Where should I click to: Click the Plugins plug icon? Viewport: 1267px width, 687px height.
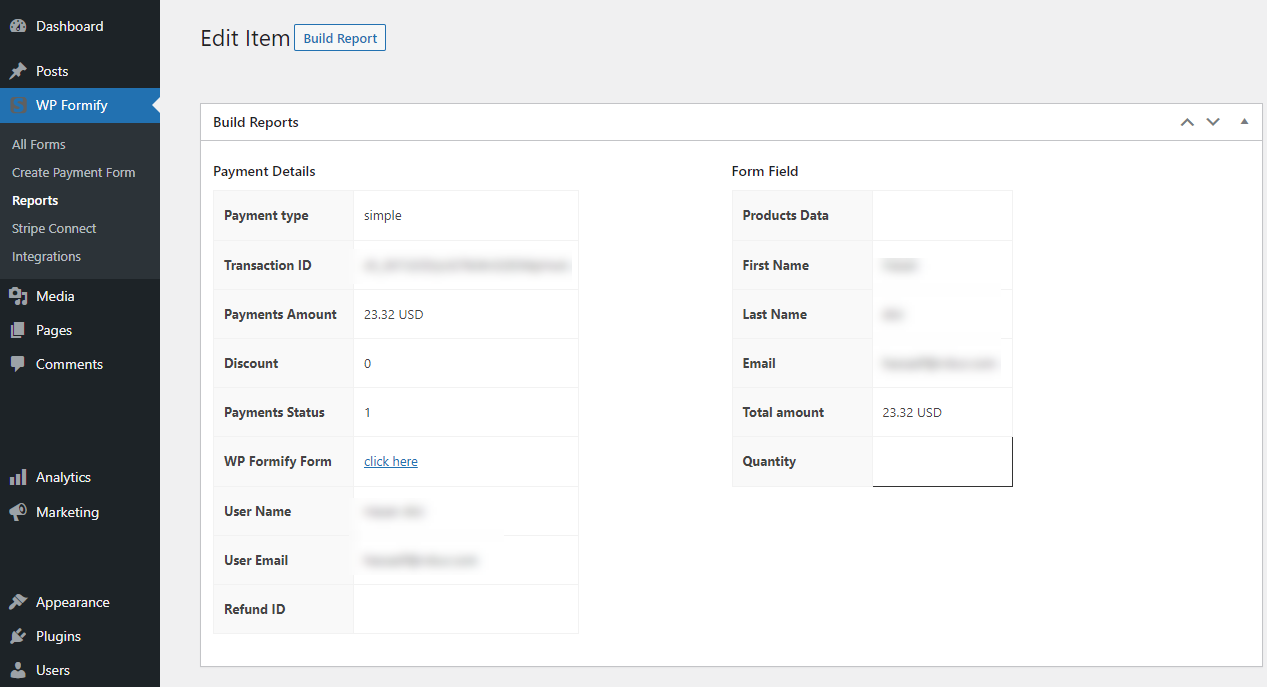(18, 636)
